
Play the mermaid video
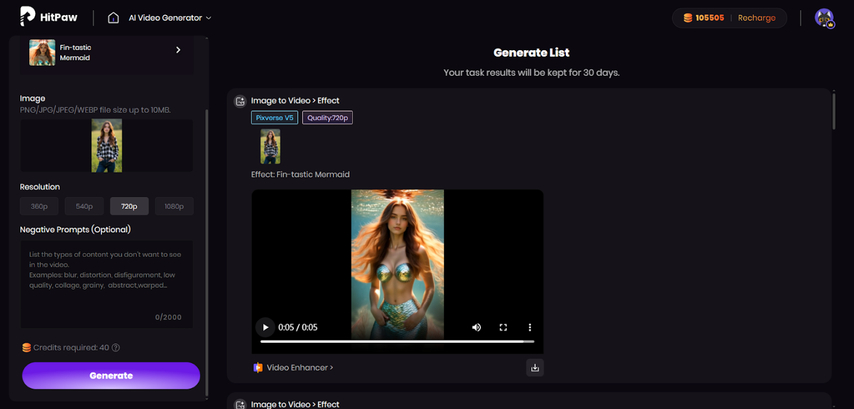[265, 327]
